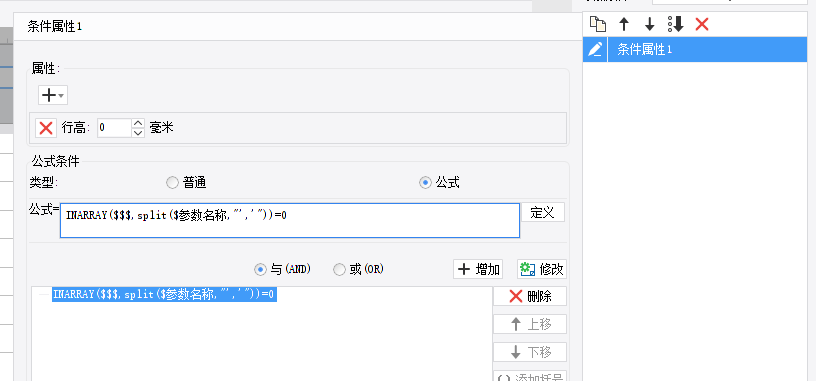Click the 定义 button
Image resolution: width=816 pixels, height=381 pixels.
tap(543, 212)
